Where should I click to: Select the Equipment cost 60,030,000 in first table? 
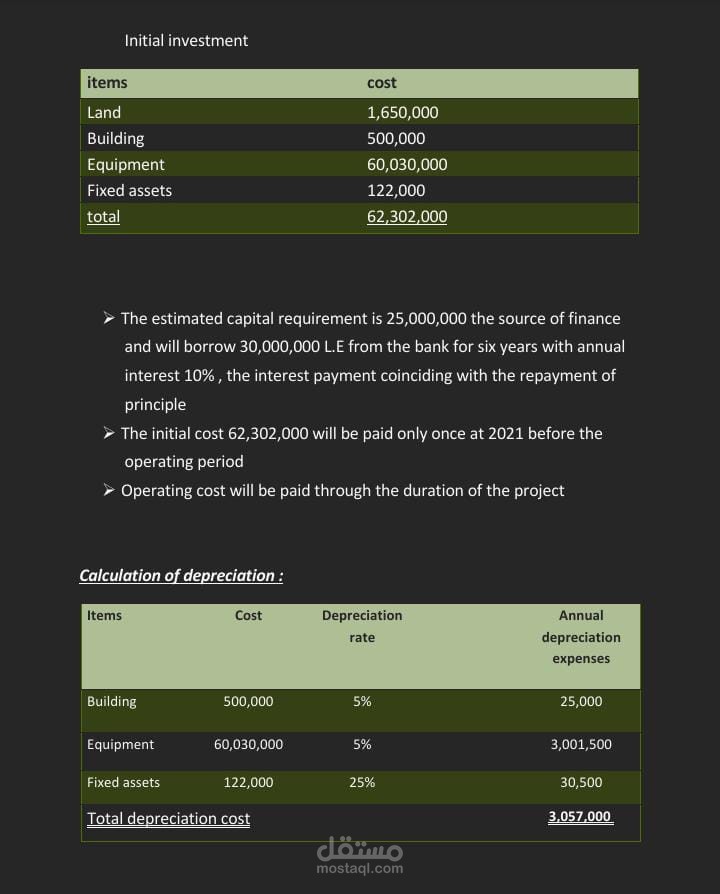tap(407, 165)
